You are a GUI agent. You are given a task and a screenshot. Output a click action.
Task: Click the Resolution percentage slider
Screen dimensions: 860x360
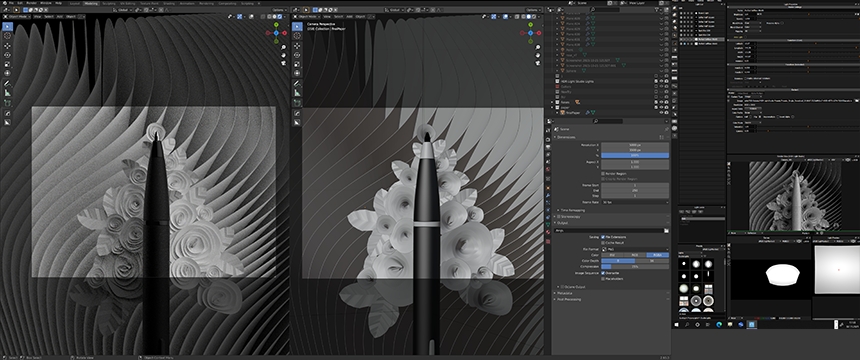(x=635, y=156)
